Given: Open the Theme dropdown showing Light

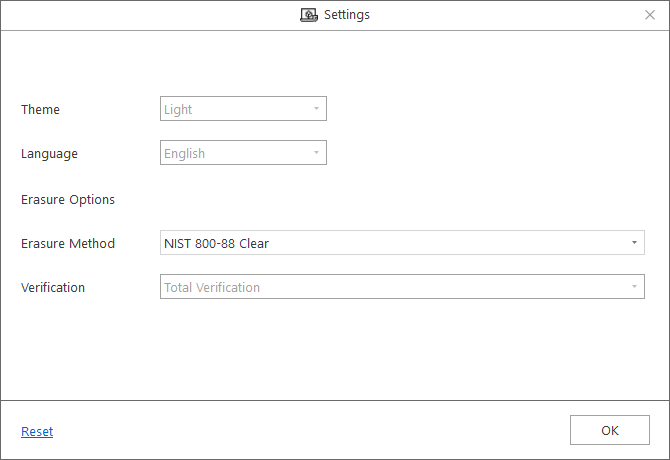Looking at the screenshot, I should pos(243,108).
